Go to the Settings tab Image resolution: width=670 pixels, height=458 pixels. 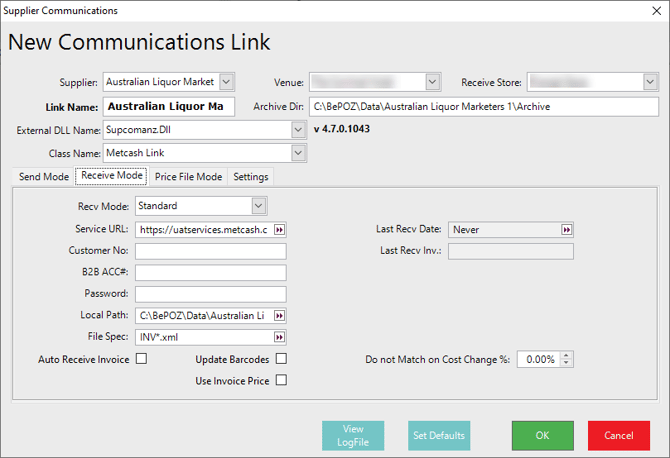[x=250, y=177]
